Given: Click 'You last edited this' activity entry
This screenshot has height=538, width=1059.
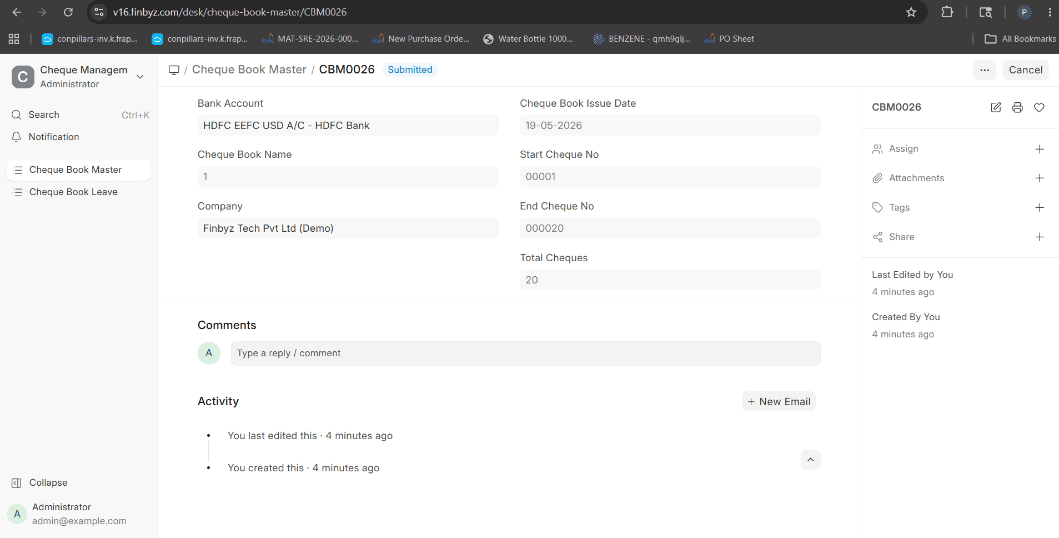Looking at the screenshot, I should tap(309, 436).
